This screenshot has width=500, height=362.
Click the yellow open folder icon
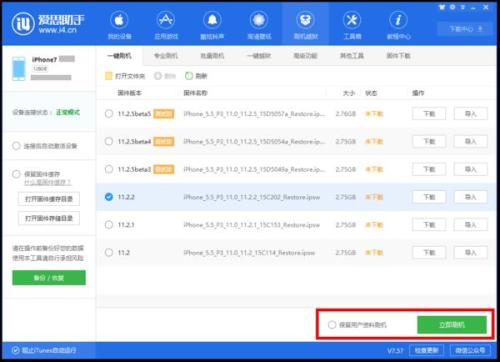click(x=108, y=76)
